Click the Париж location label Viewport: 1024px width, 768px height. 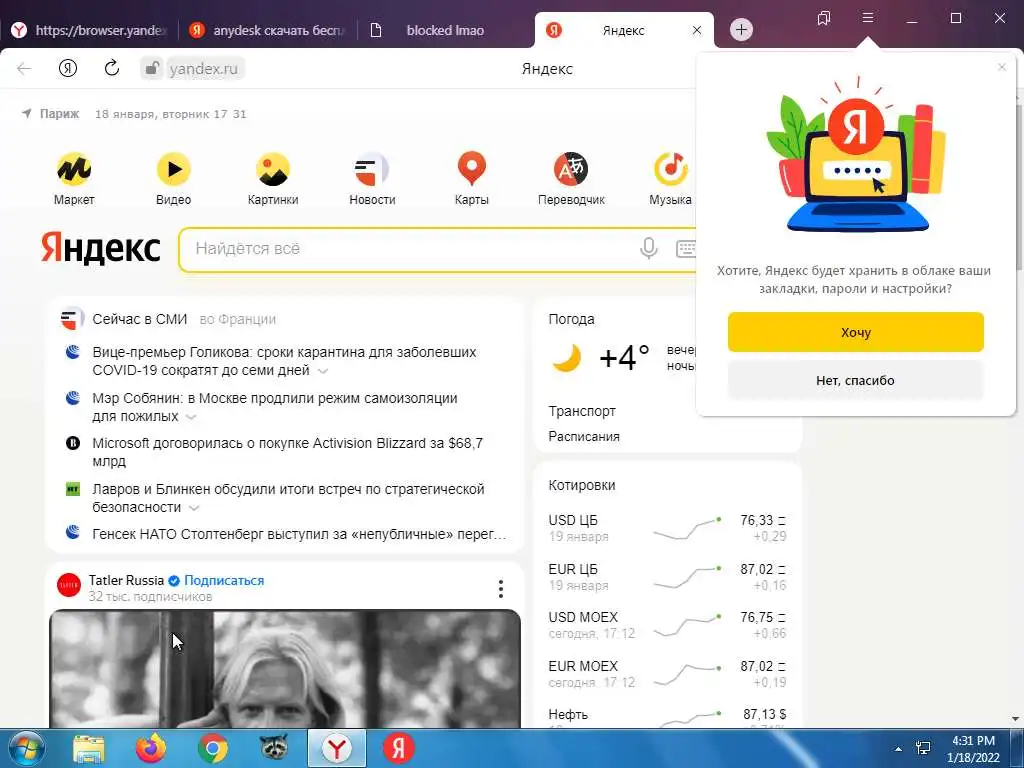coord(59,114)
